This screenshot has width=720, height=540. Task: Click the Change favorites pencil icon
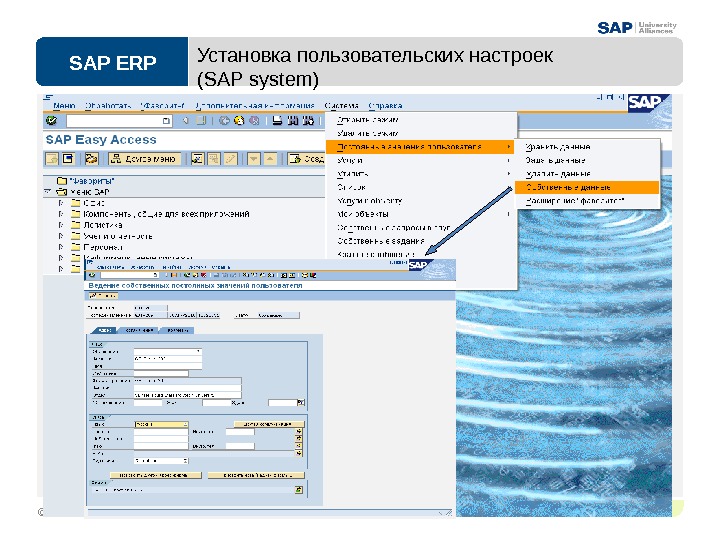click(x=230, y=159)
